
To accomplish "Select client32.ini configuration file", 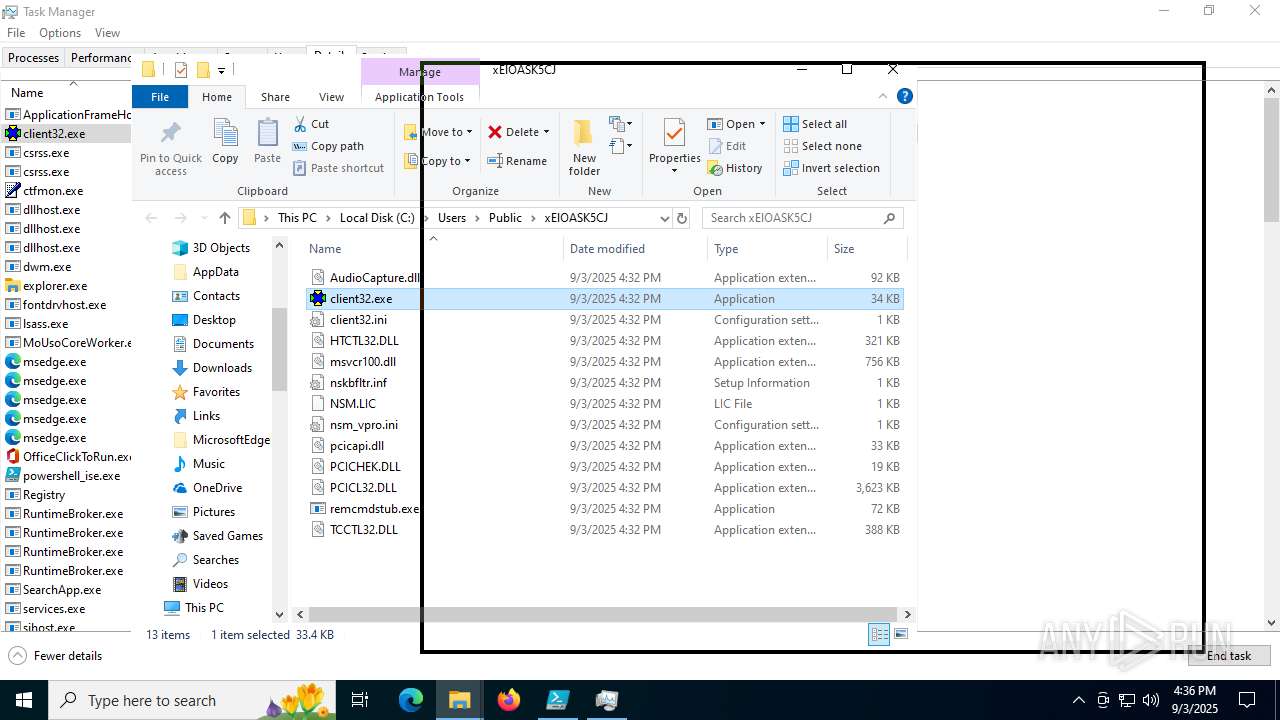I will click(x=358, y=320).
